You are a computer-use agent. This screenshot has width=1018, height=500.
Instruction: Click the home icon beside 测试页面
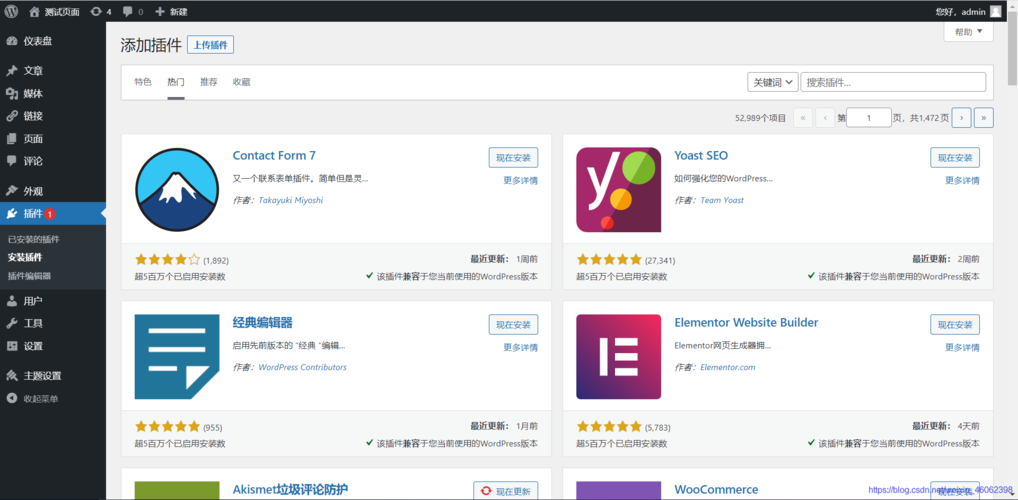pos(34,11)
